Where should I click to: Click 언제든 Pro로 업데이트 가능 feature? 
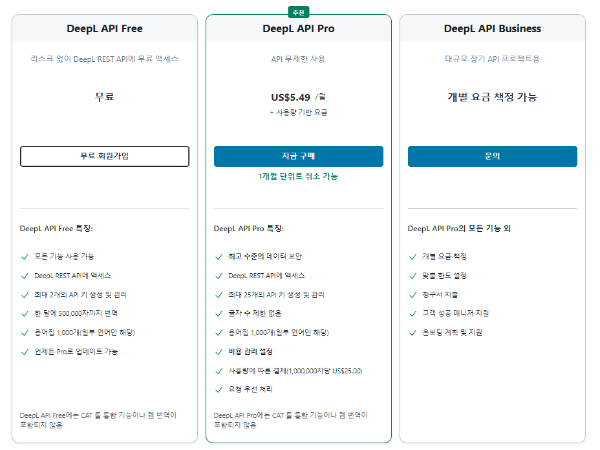76,352
